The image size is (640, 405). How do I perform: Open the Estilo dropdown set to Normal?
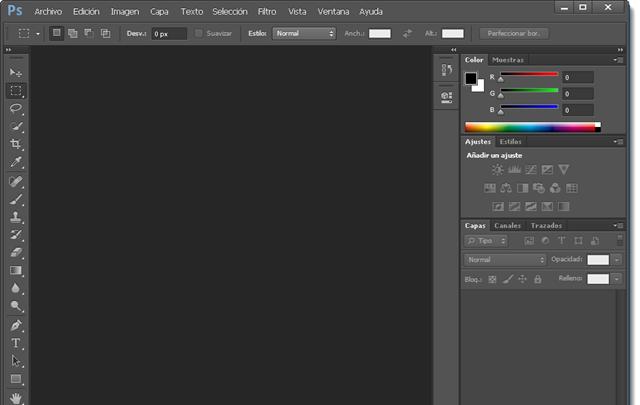point(304,33)
